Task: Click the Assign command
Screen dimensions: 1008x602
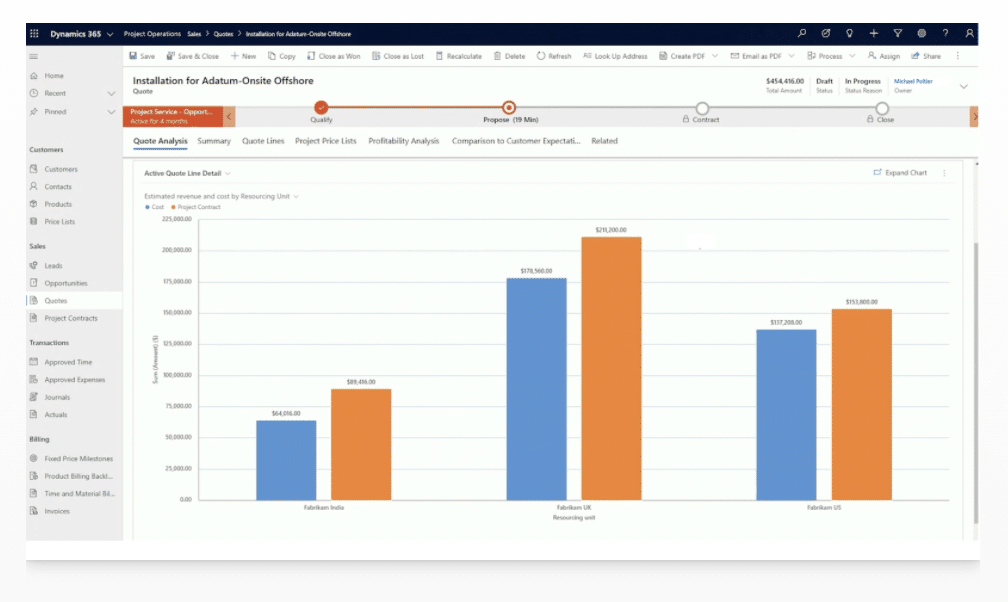Action: tap(884, 56)
